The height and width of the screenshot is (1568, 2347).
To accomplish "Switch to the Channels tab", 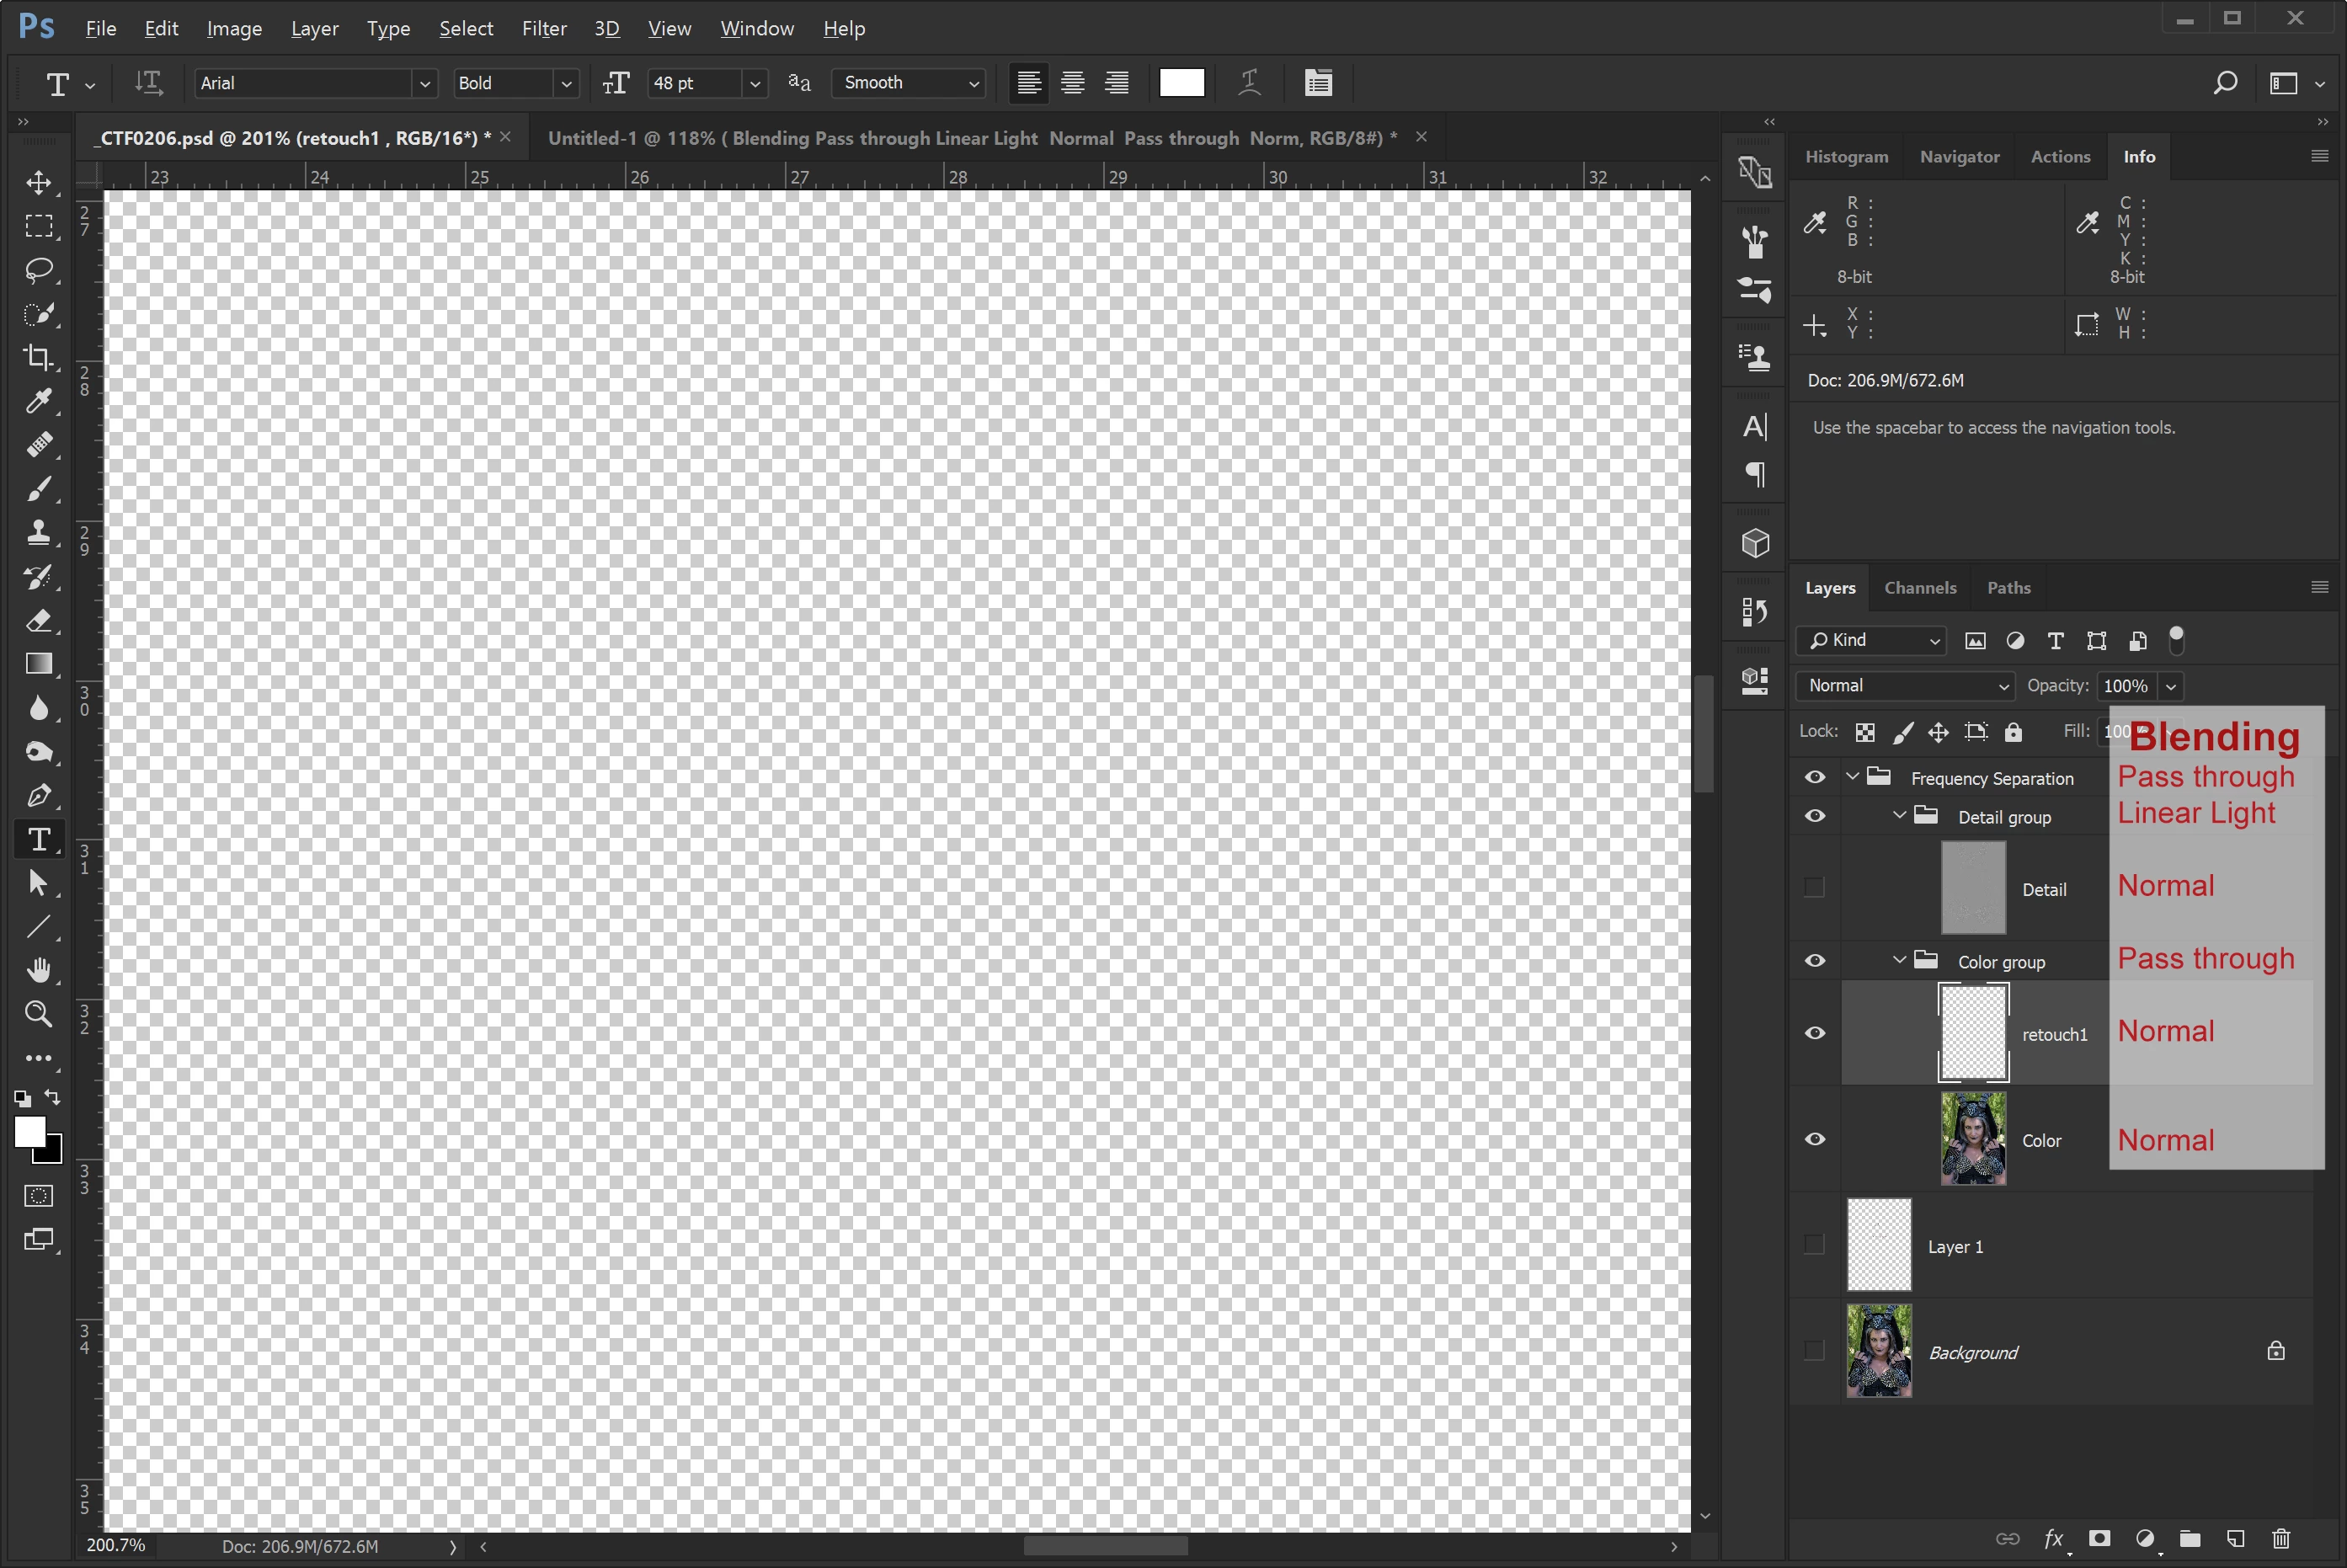I will pos(1919,587).
